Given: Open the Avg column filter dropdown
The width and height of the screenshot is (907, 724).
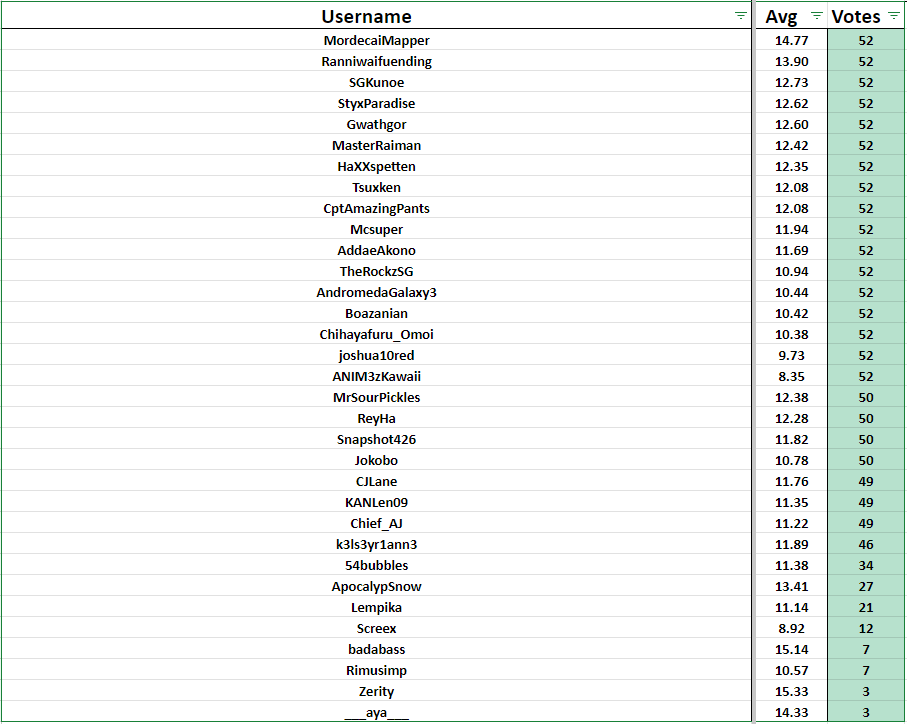Looking at the screenshot, I should (x=816, y=16).
